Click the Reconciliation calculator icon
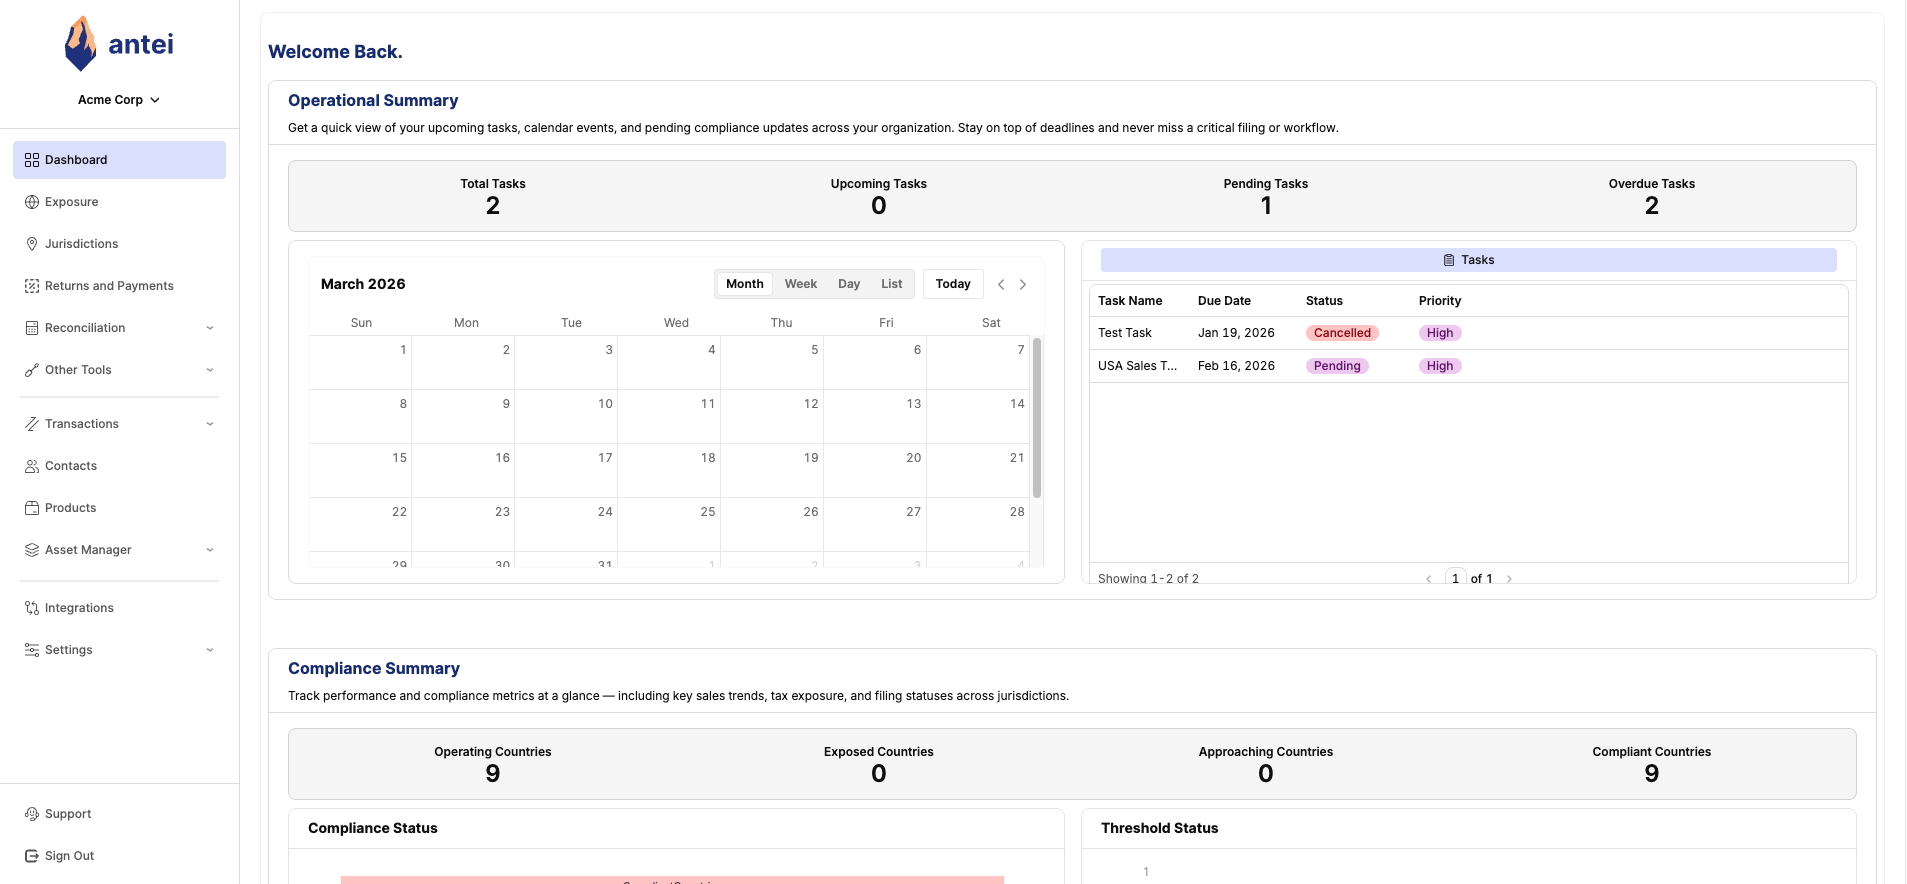Screen dimensions: 1907x884 click(32, 328)
